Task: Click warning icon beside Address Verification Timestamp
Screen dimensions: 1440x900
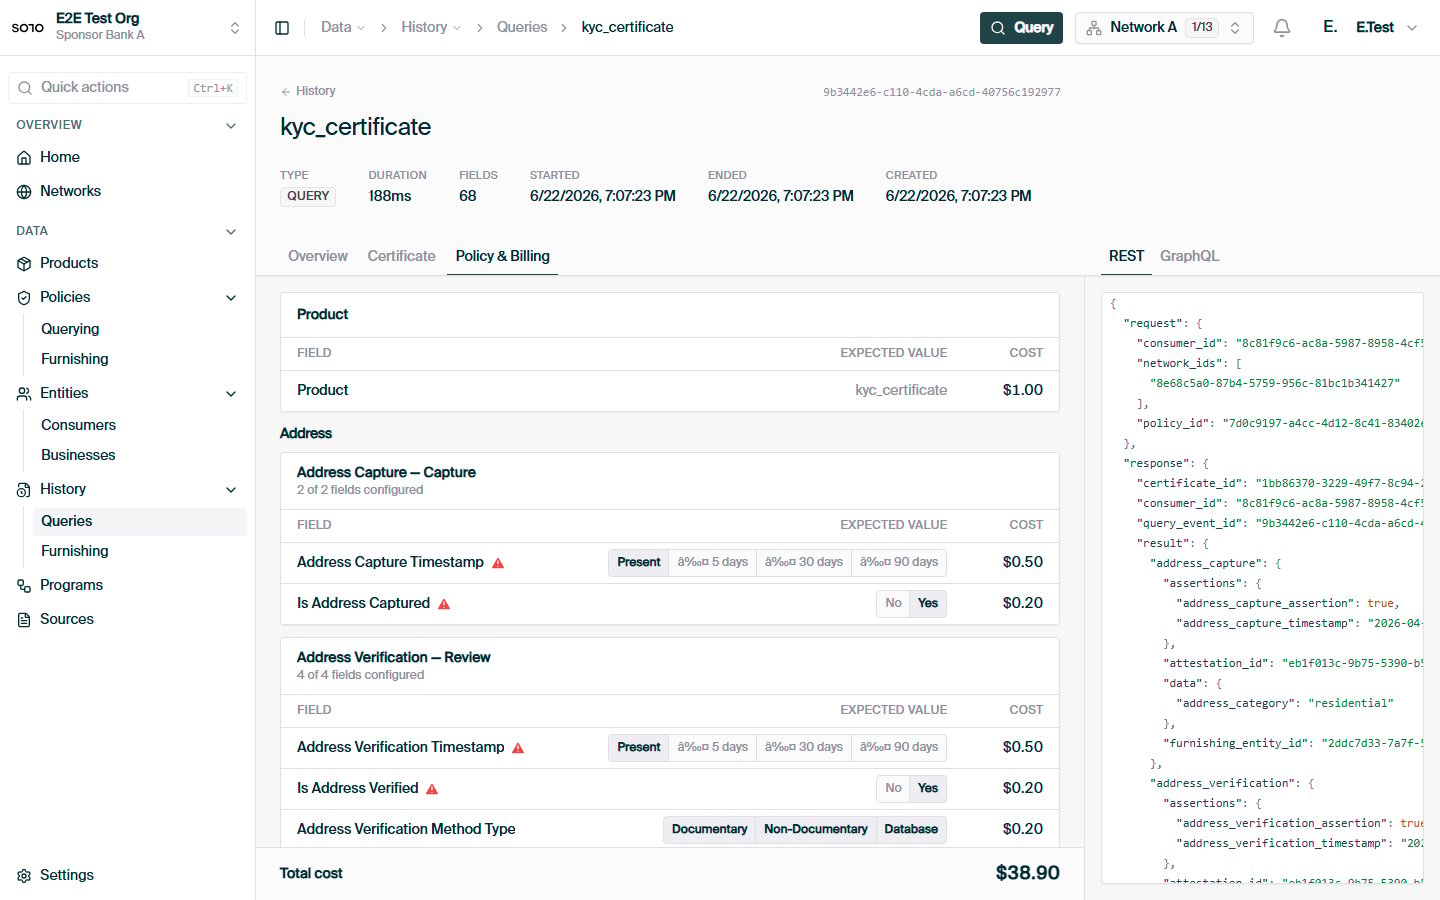Action: click(518, 748)
